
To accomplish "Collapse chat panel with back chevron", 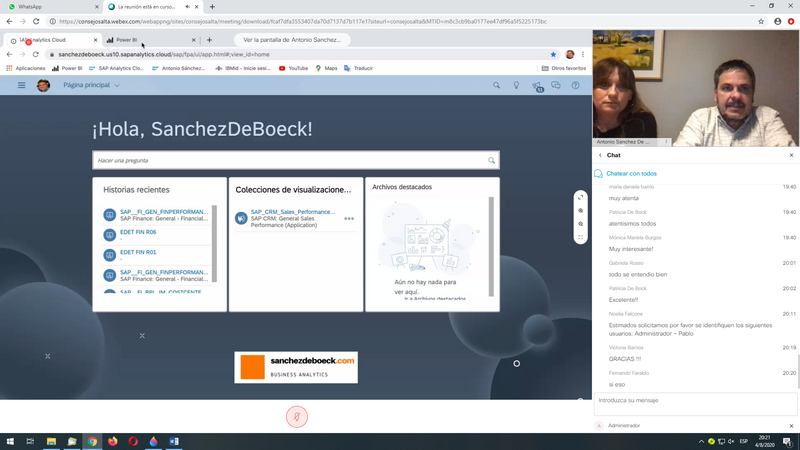I will tap(600, 155).
